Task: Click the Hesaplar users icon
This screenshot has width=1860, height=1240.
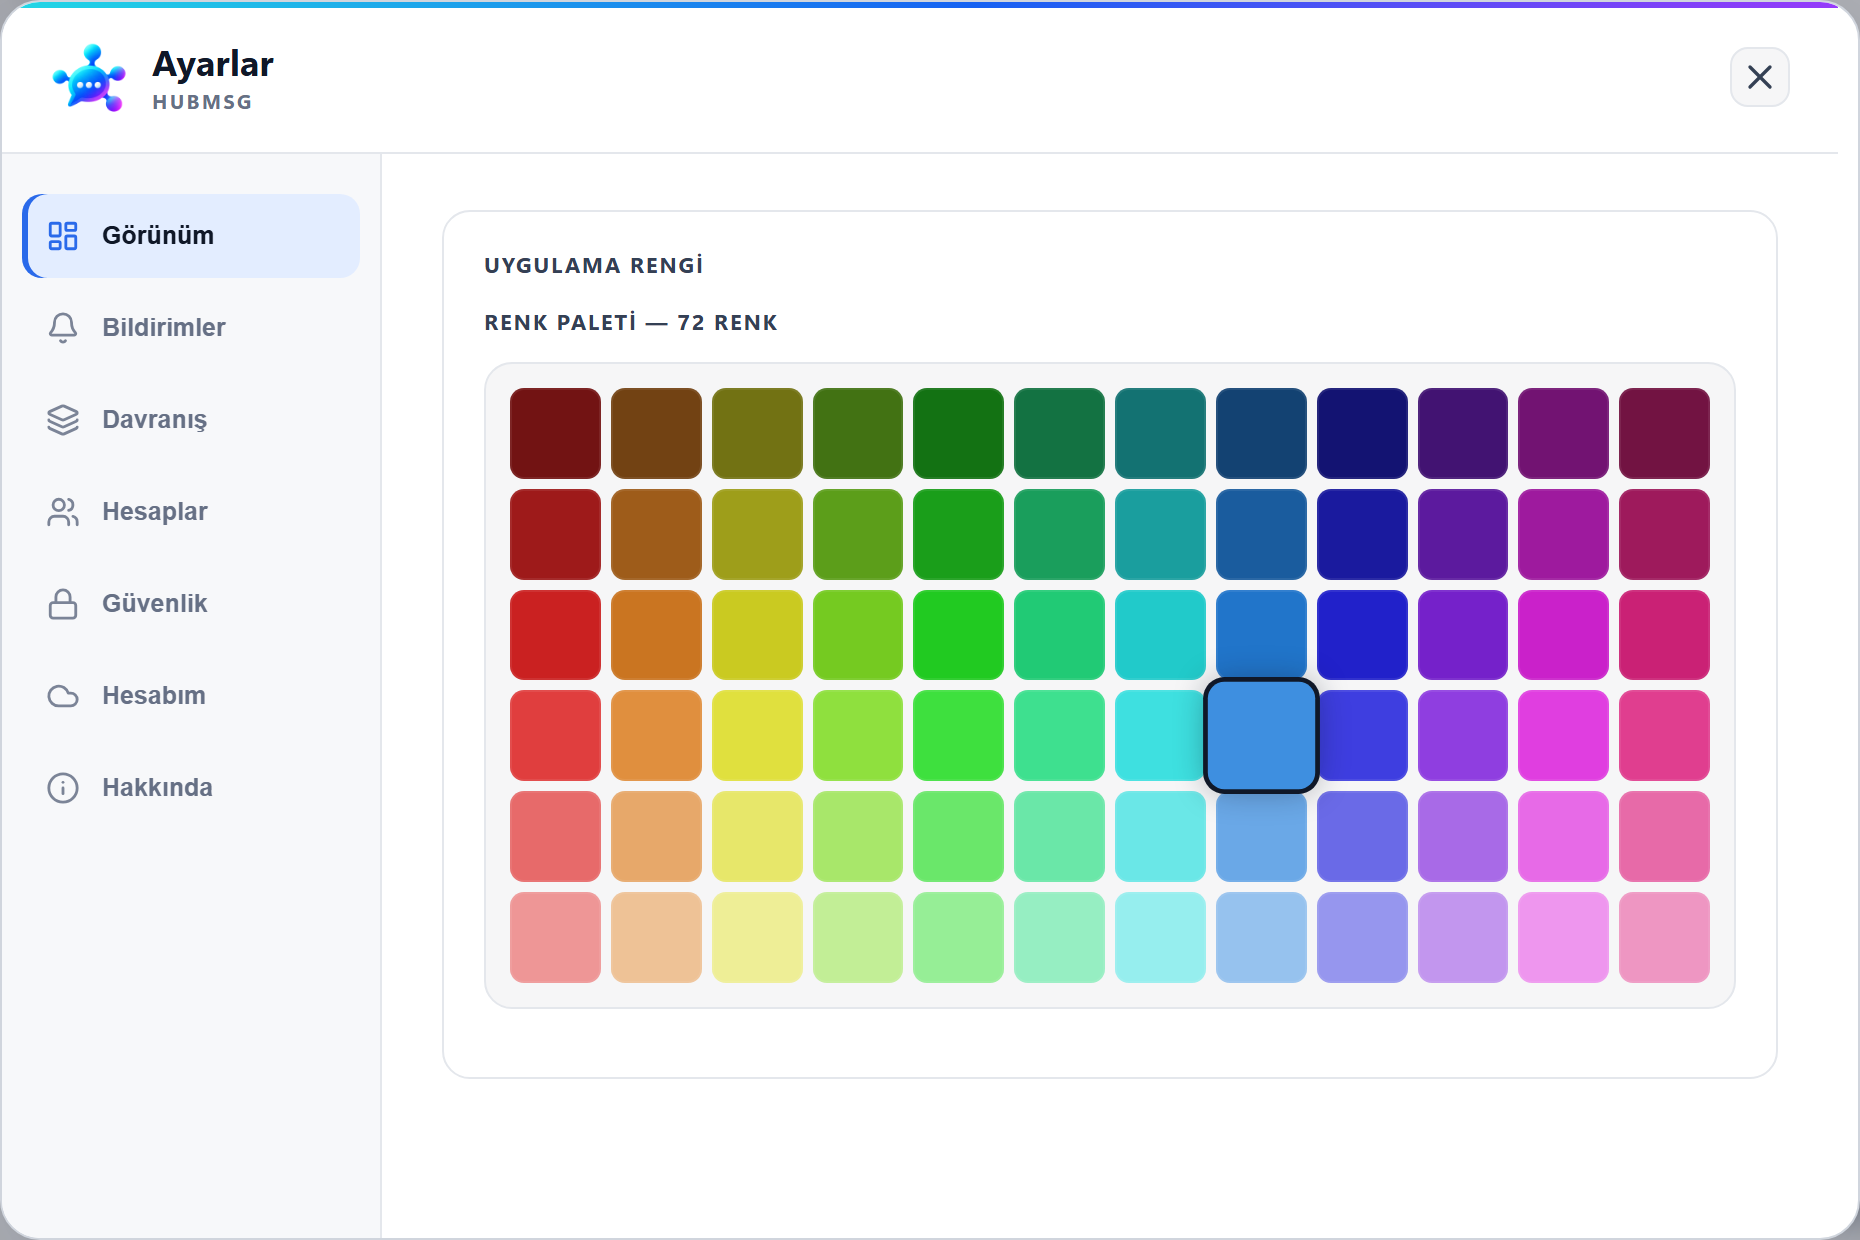Action: point(63,512)
